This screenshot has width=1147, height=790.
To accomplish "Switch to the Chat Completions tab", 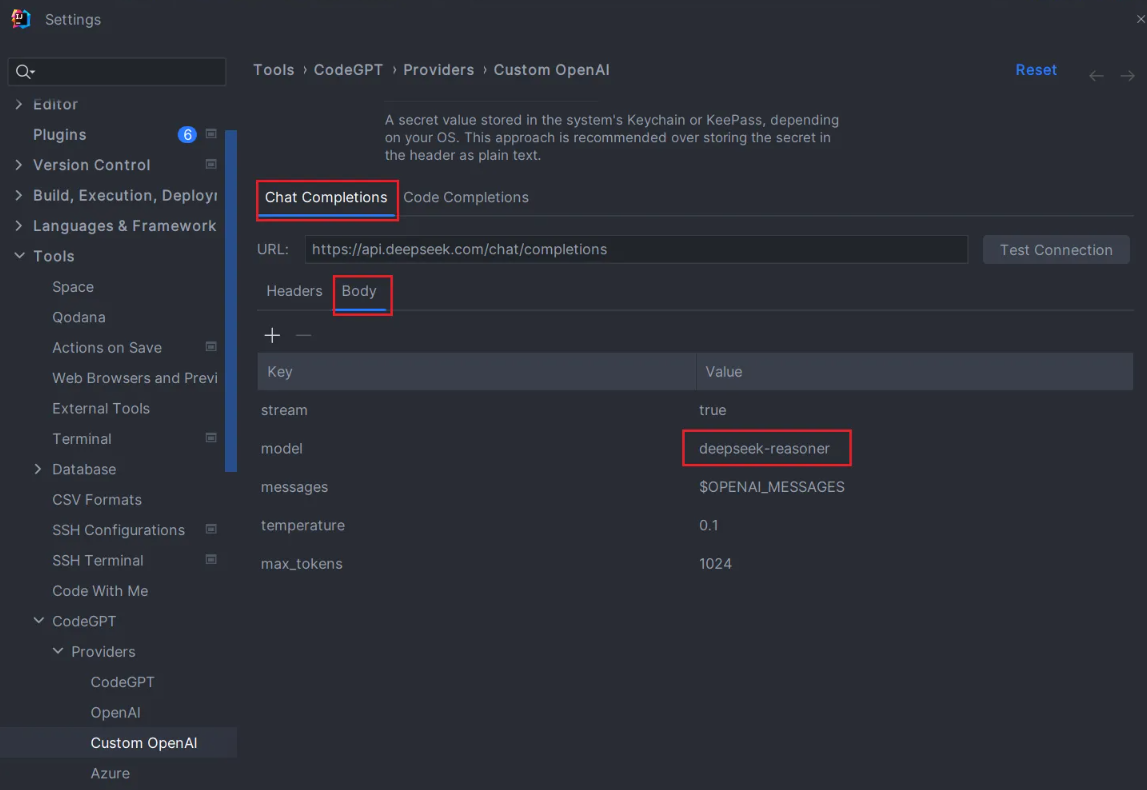I will tap(326, 198).
